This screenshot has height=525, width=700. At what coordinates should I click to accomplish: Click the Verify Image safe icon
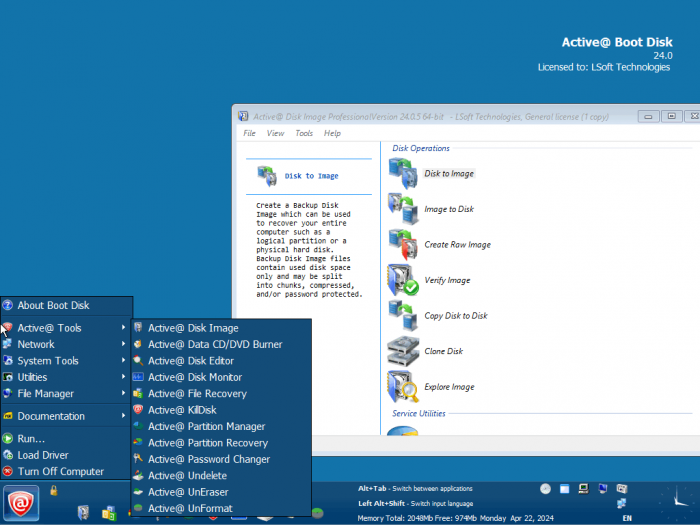coord(403,280)
